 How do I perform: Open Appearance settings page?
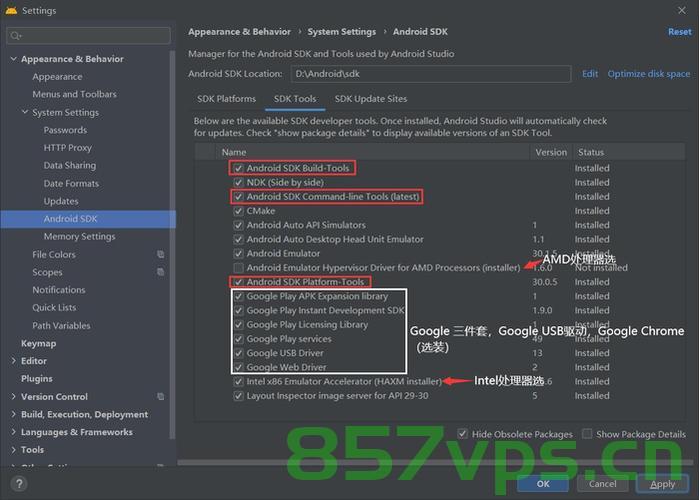(x=57, y=77)
